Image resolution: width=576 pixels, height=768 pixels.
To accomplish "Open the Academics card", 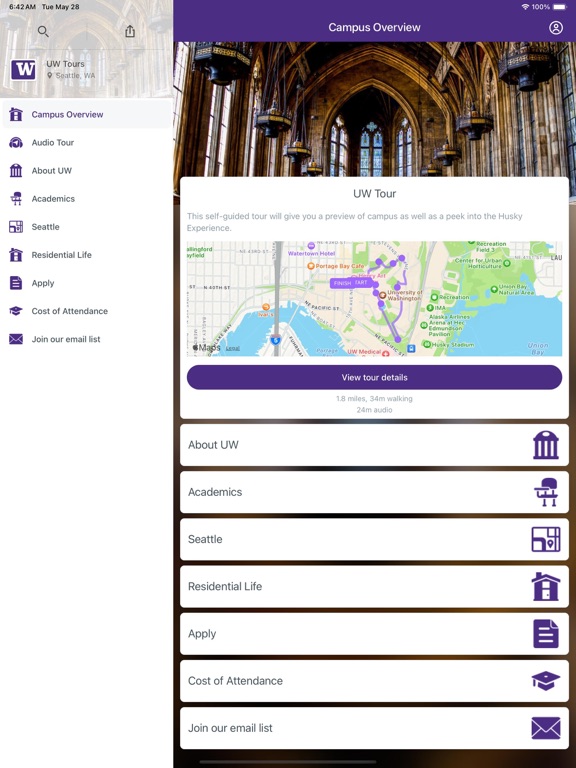I will click(x=374, y=492).
